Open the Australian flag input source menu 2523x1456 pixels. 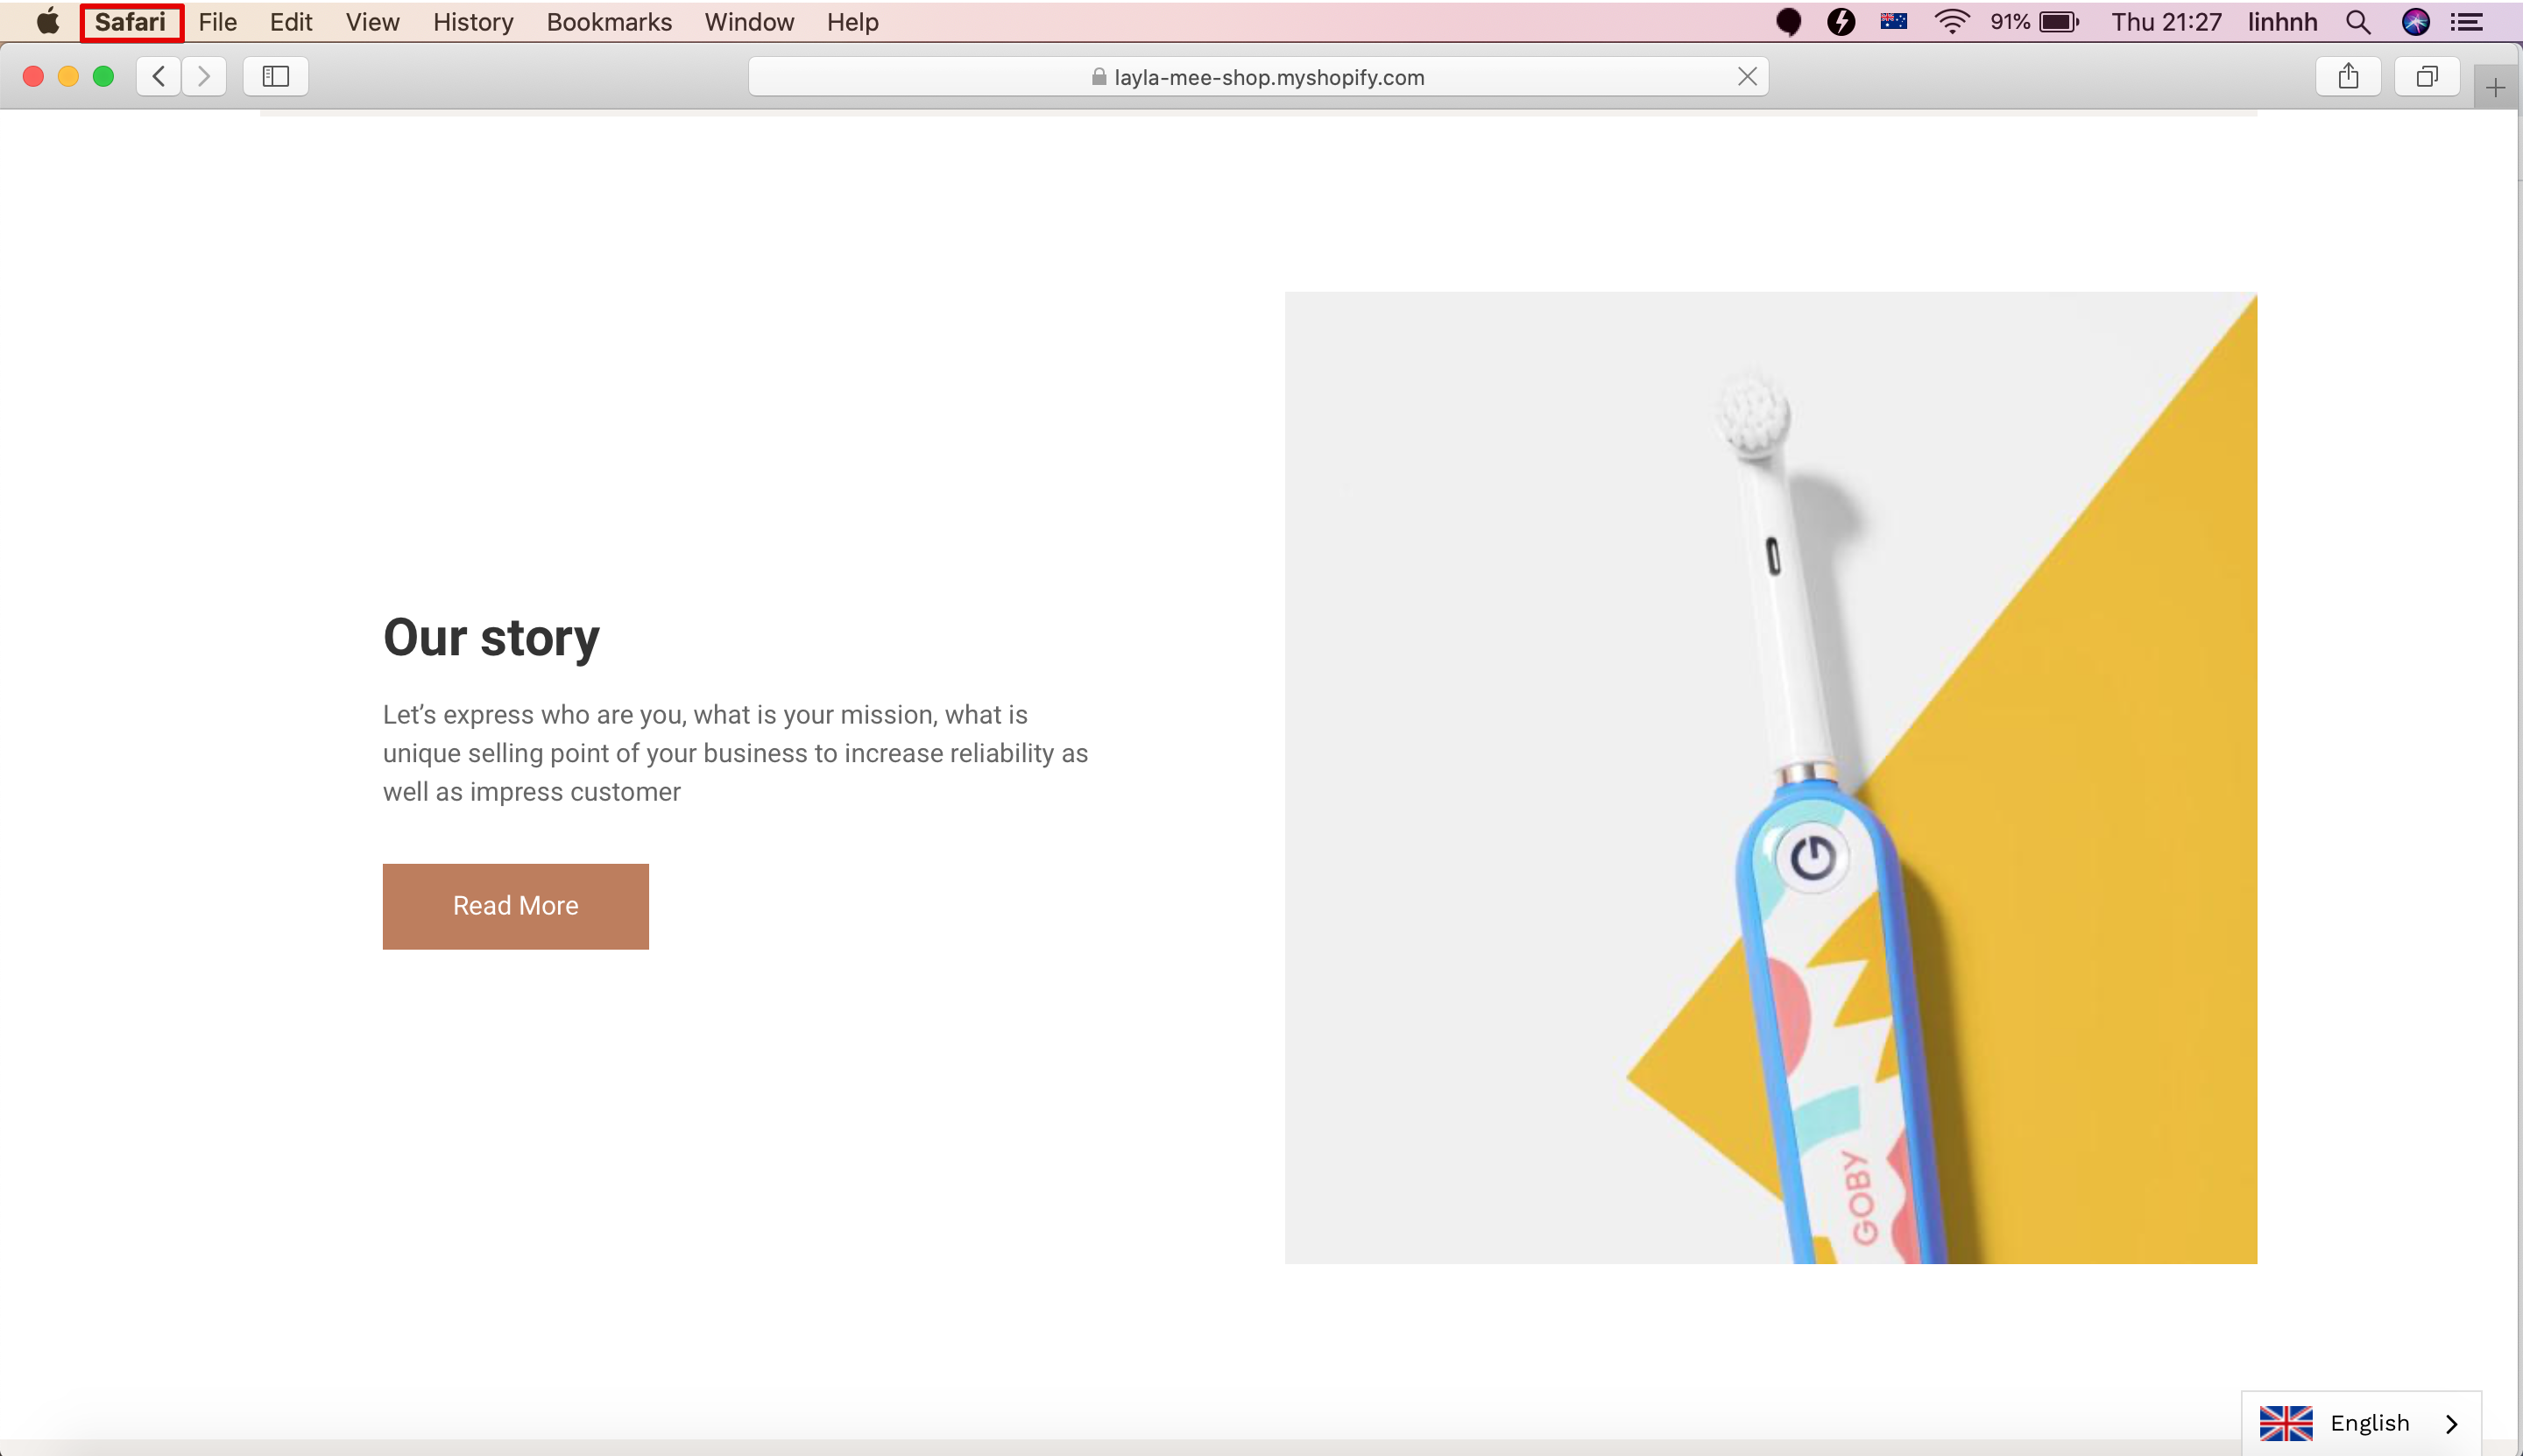[1894, 21]
